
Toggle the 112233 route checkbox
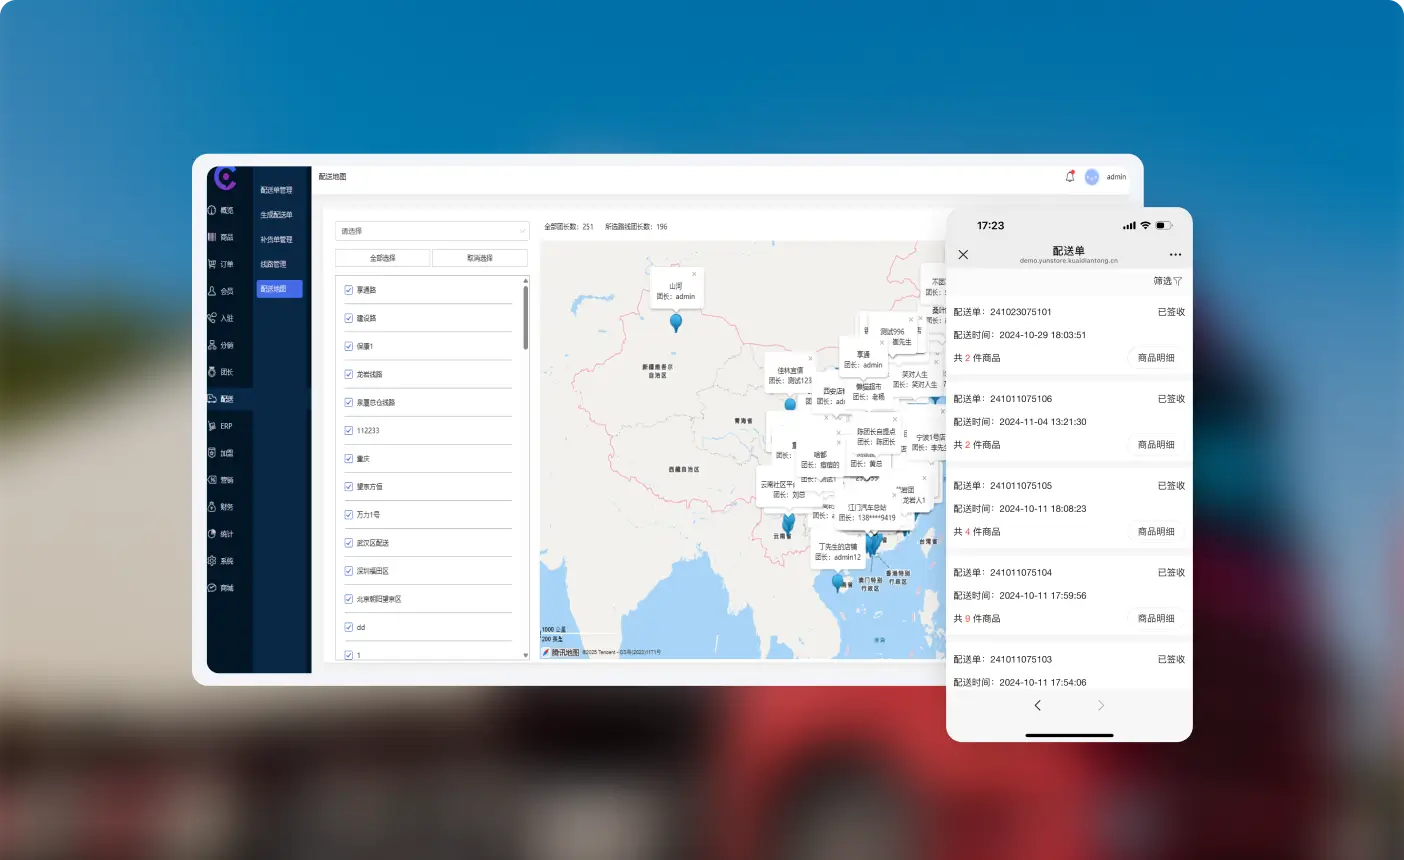click(x=349, y=431)
